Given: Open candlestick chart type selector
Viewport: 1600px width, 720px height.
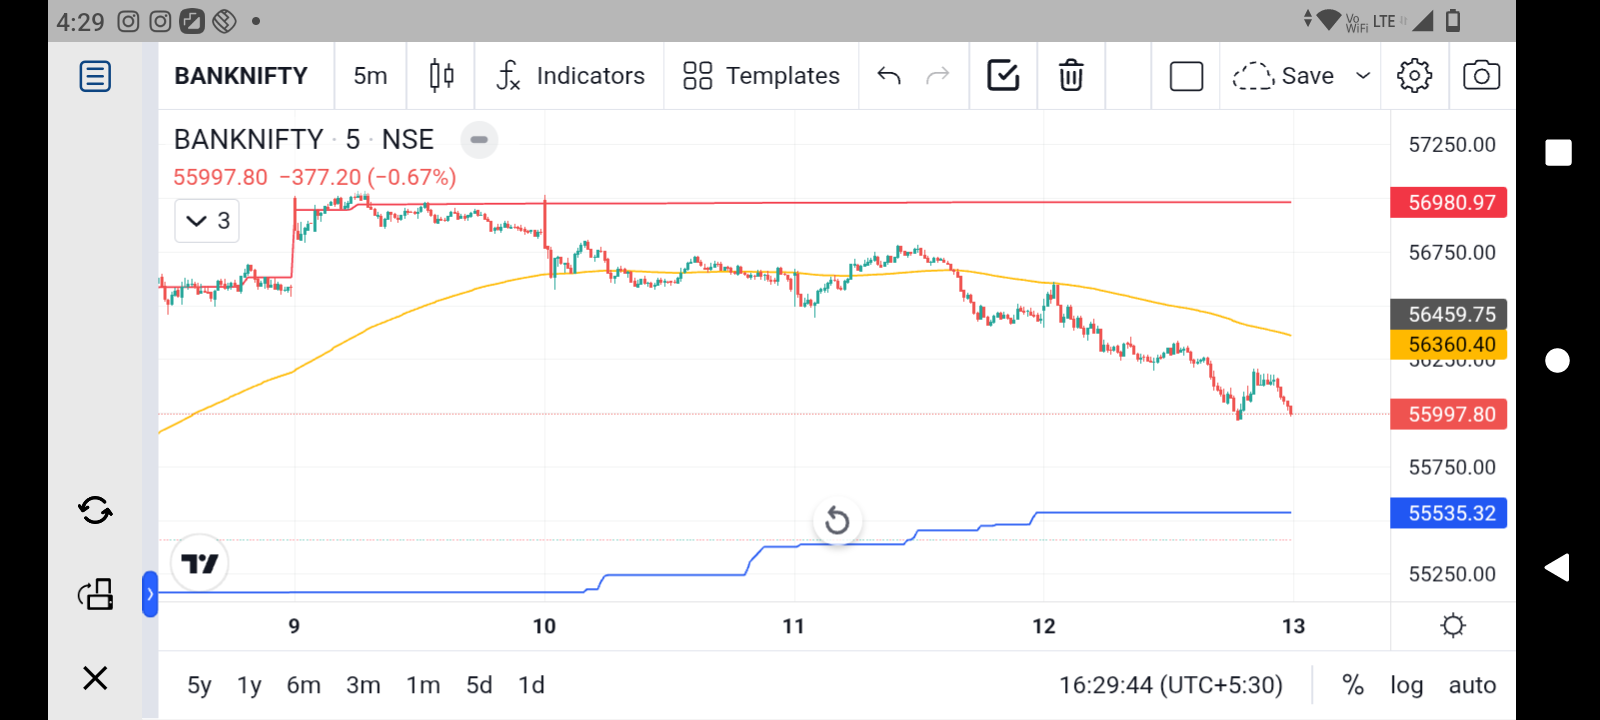Looking at the screenshot, I should point(441,76).
